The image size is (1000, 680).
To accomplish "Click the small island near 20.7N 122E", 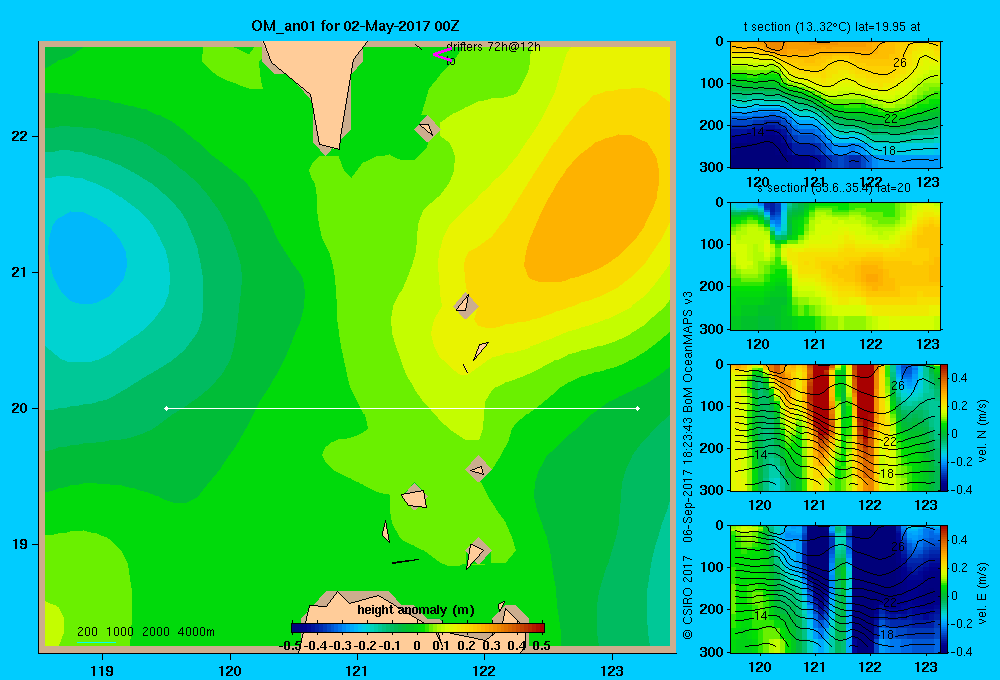I will point(465,305).
